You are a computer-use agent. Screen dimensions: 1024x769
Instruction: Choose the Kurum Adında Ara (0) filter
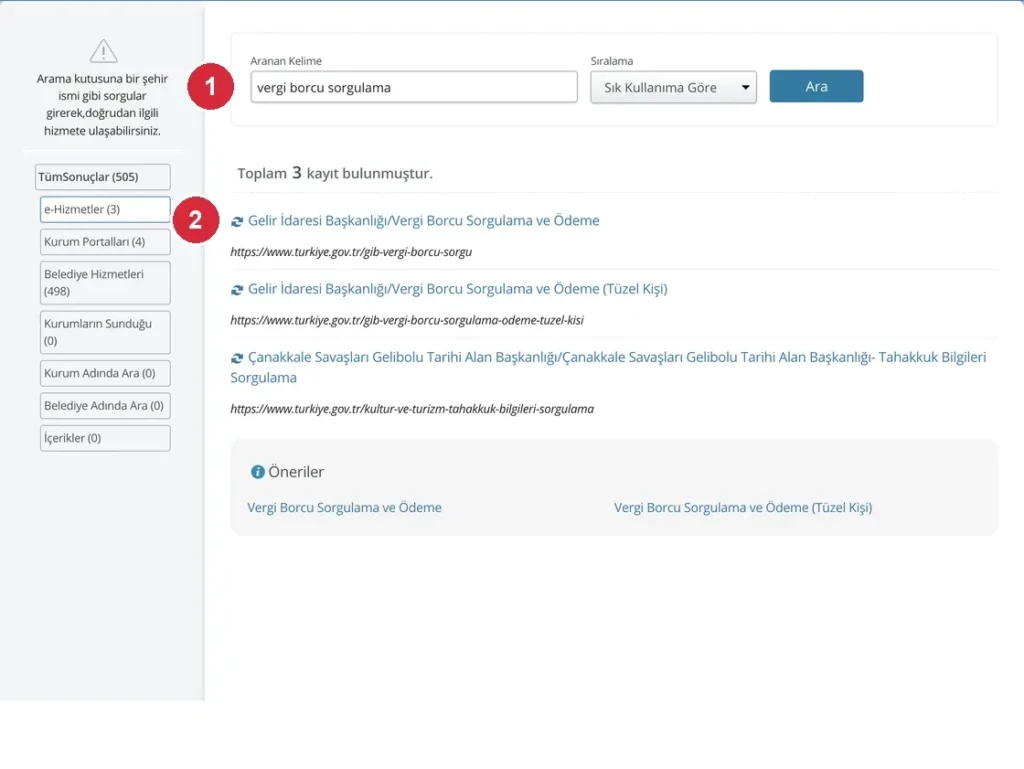pos(105,373)
